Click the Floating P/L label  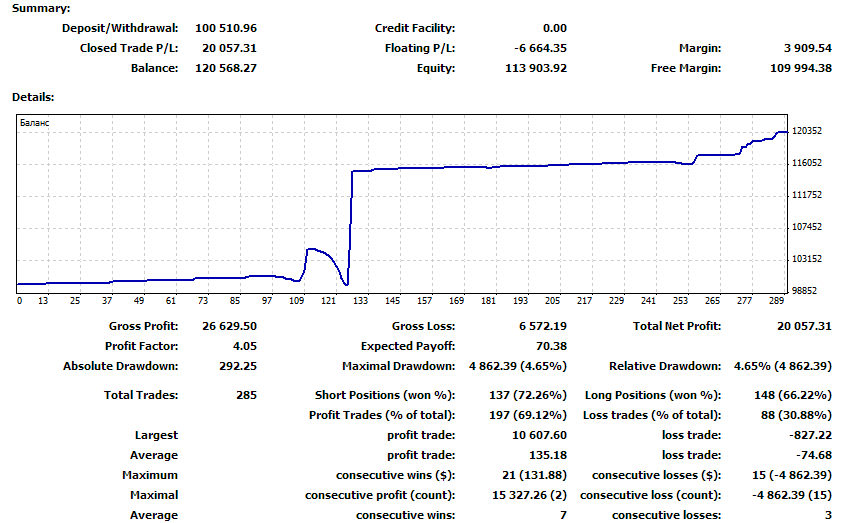[x=420, y=48]
